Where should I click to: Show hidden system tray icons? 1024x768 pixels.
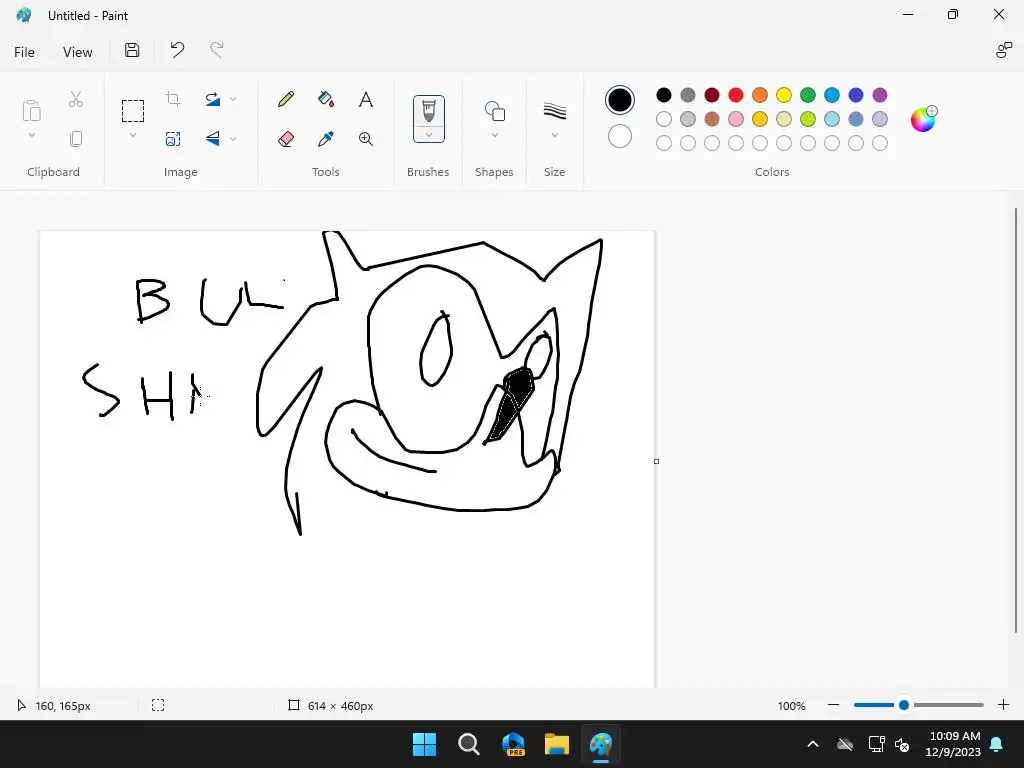pos(813,744)
